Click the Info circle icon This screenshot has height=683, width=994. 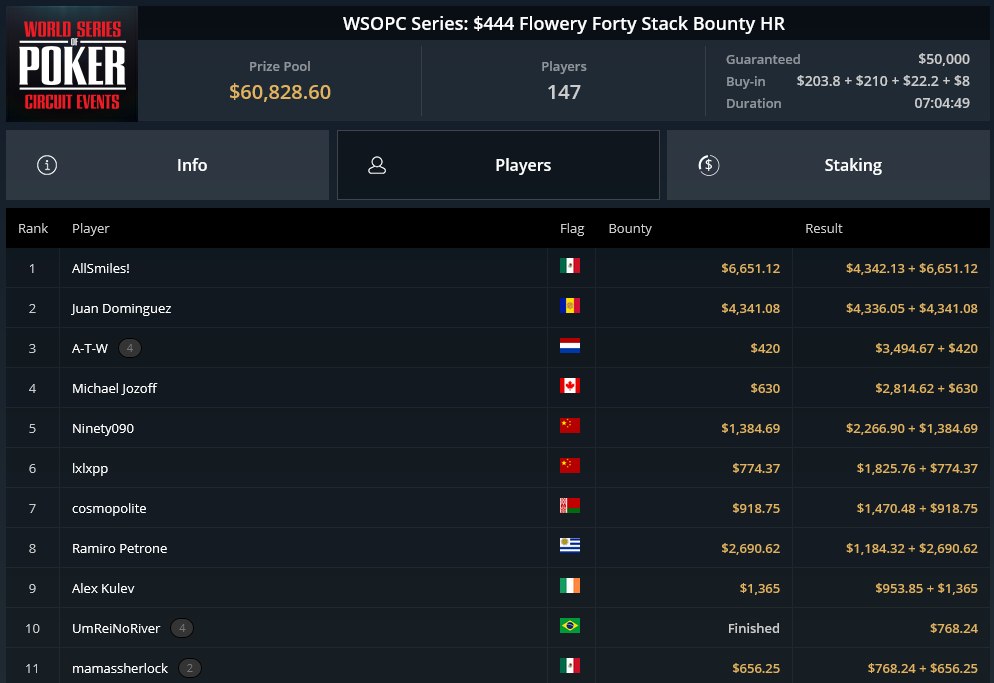click(x=47, y=165)
